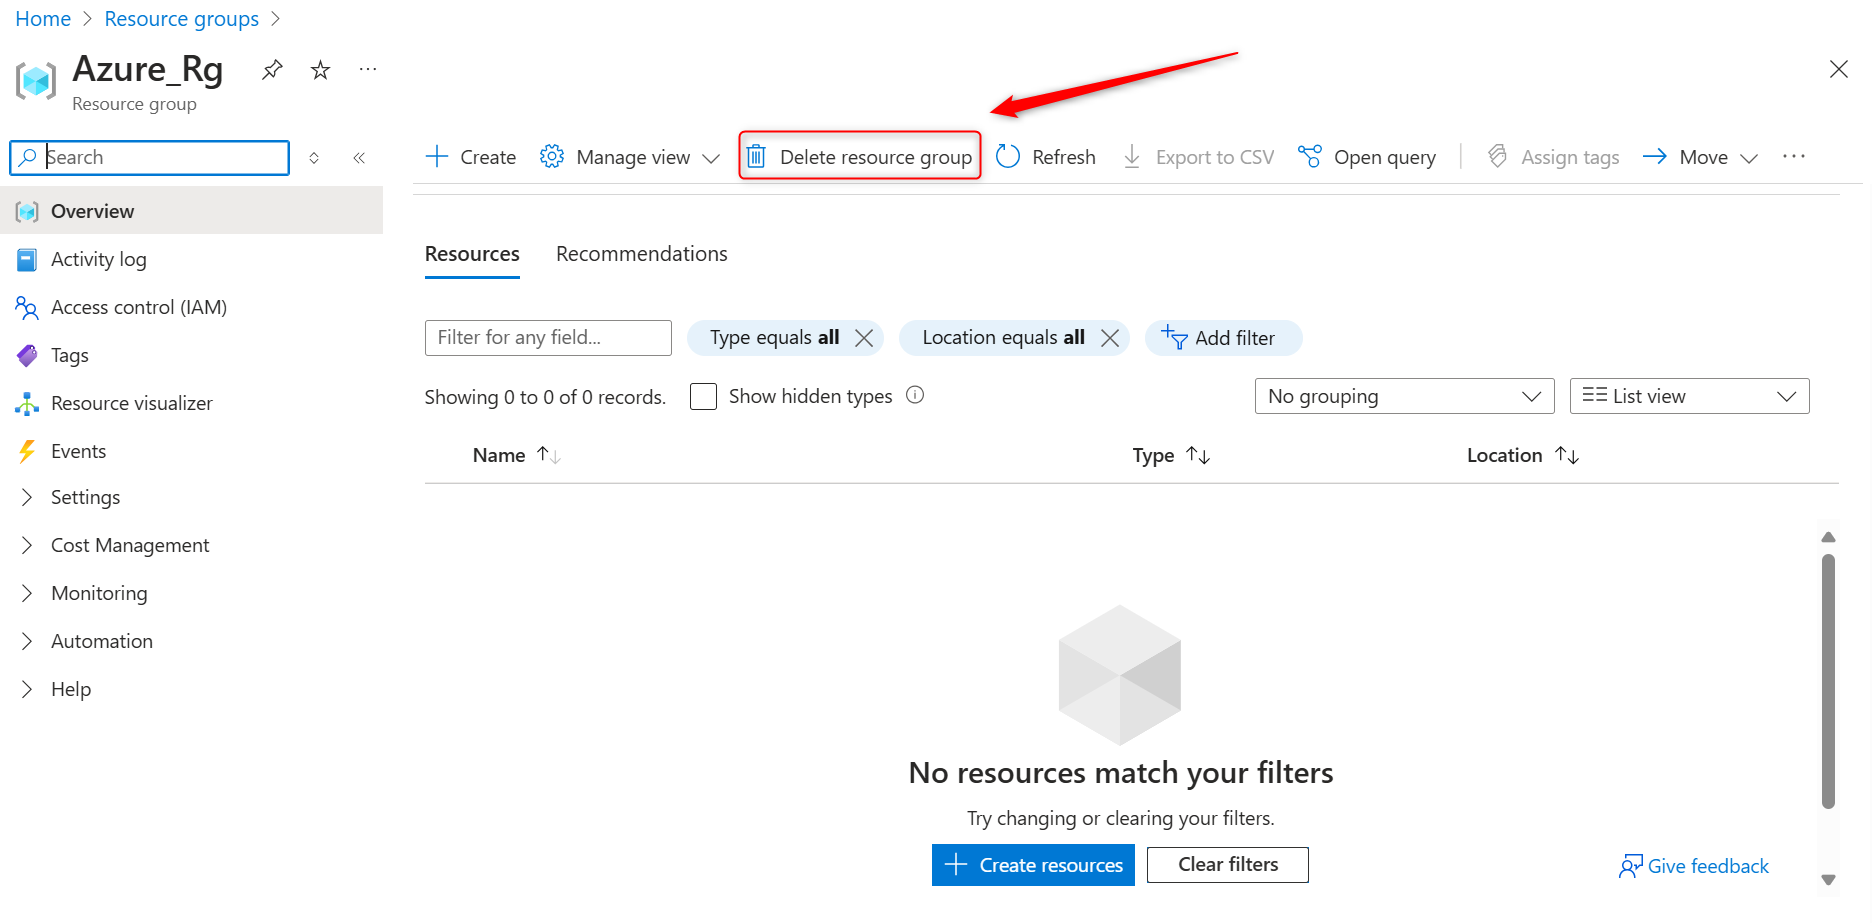Image resolution: width=1872 pixels, height=923 pixels.
Task: Switch to the Resources tab
Action: (x=472, y=254)
